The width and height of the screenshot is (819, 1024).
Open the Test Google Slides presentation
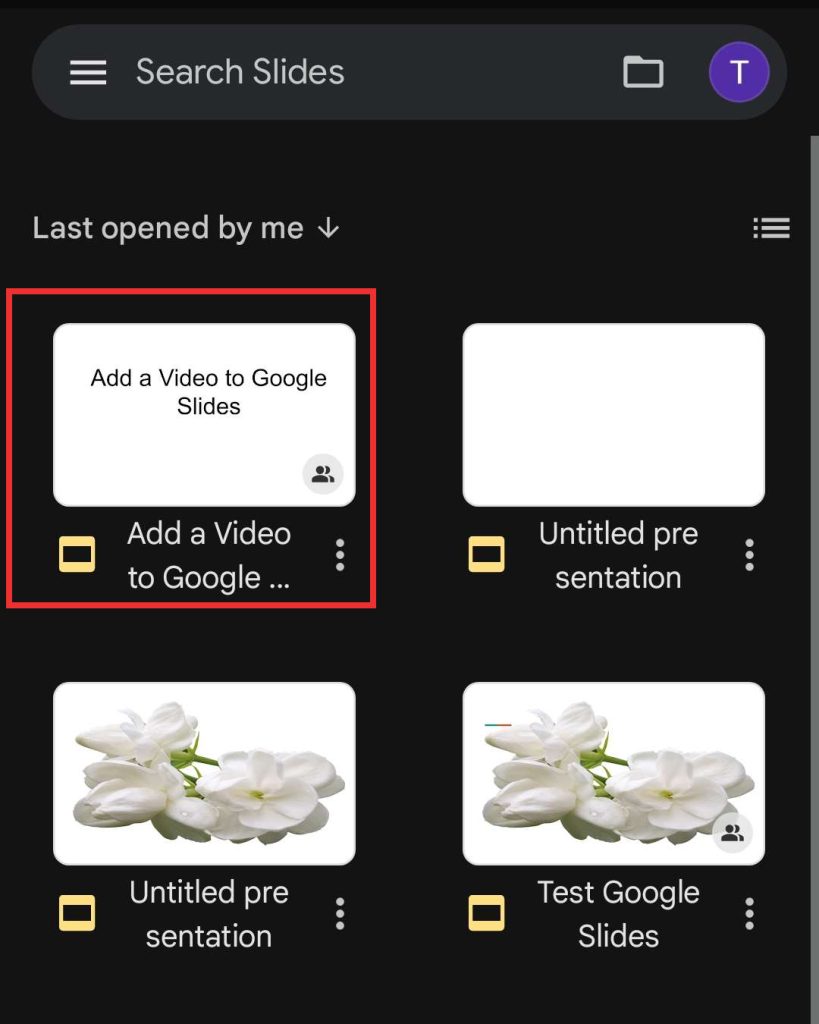(x=612, y=771)
